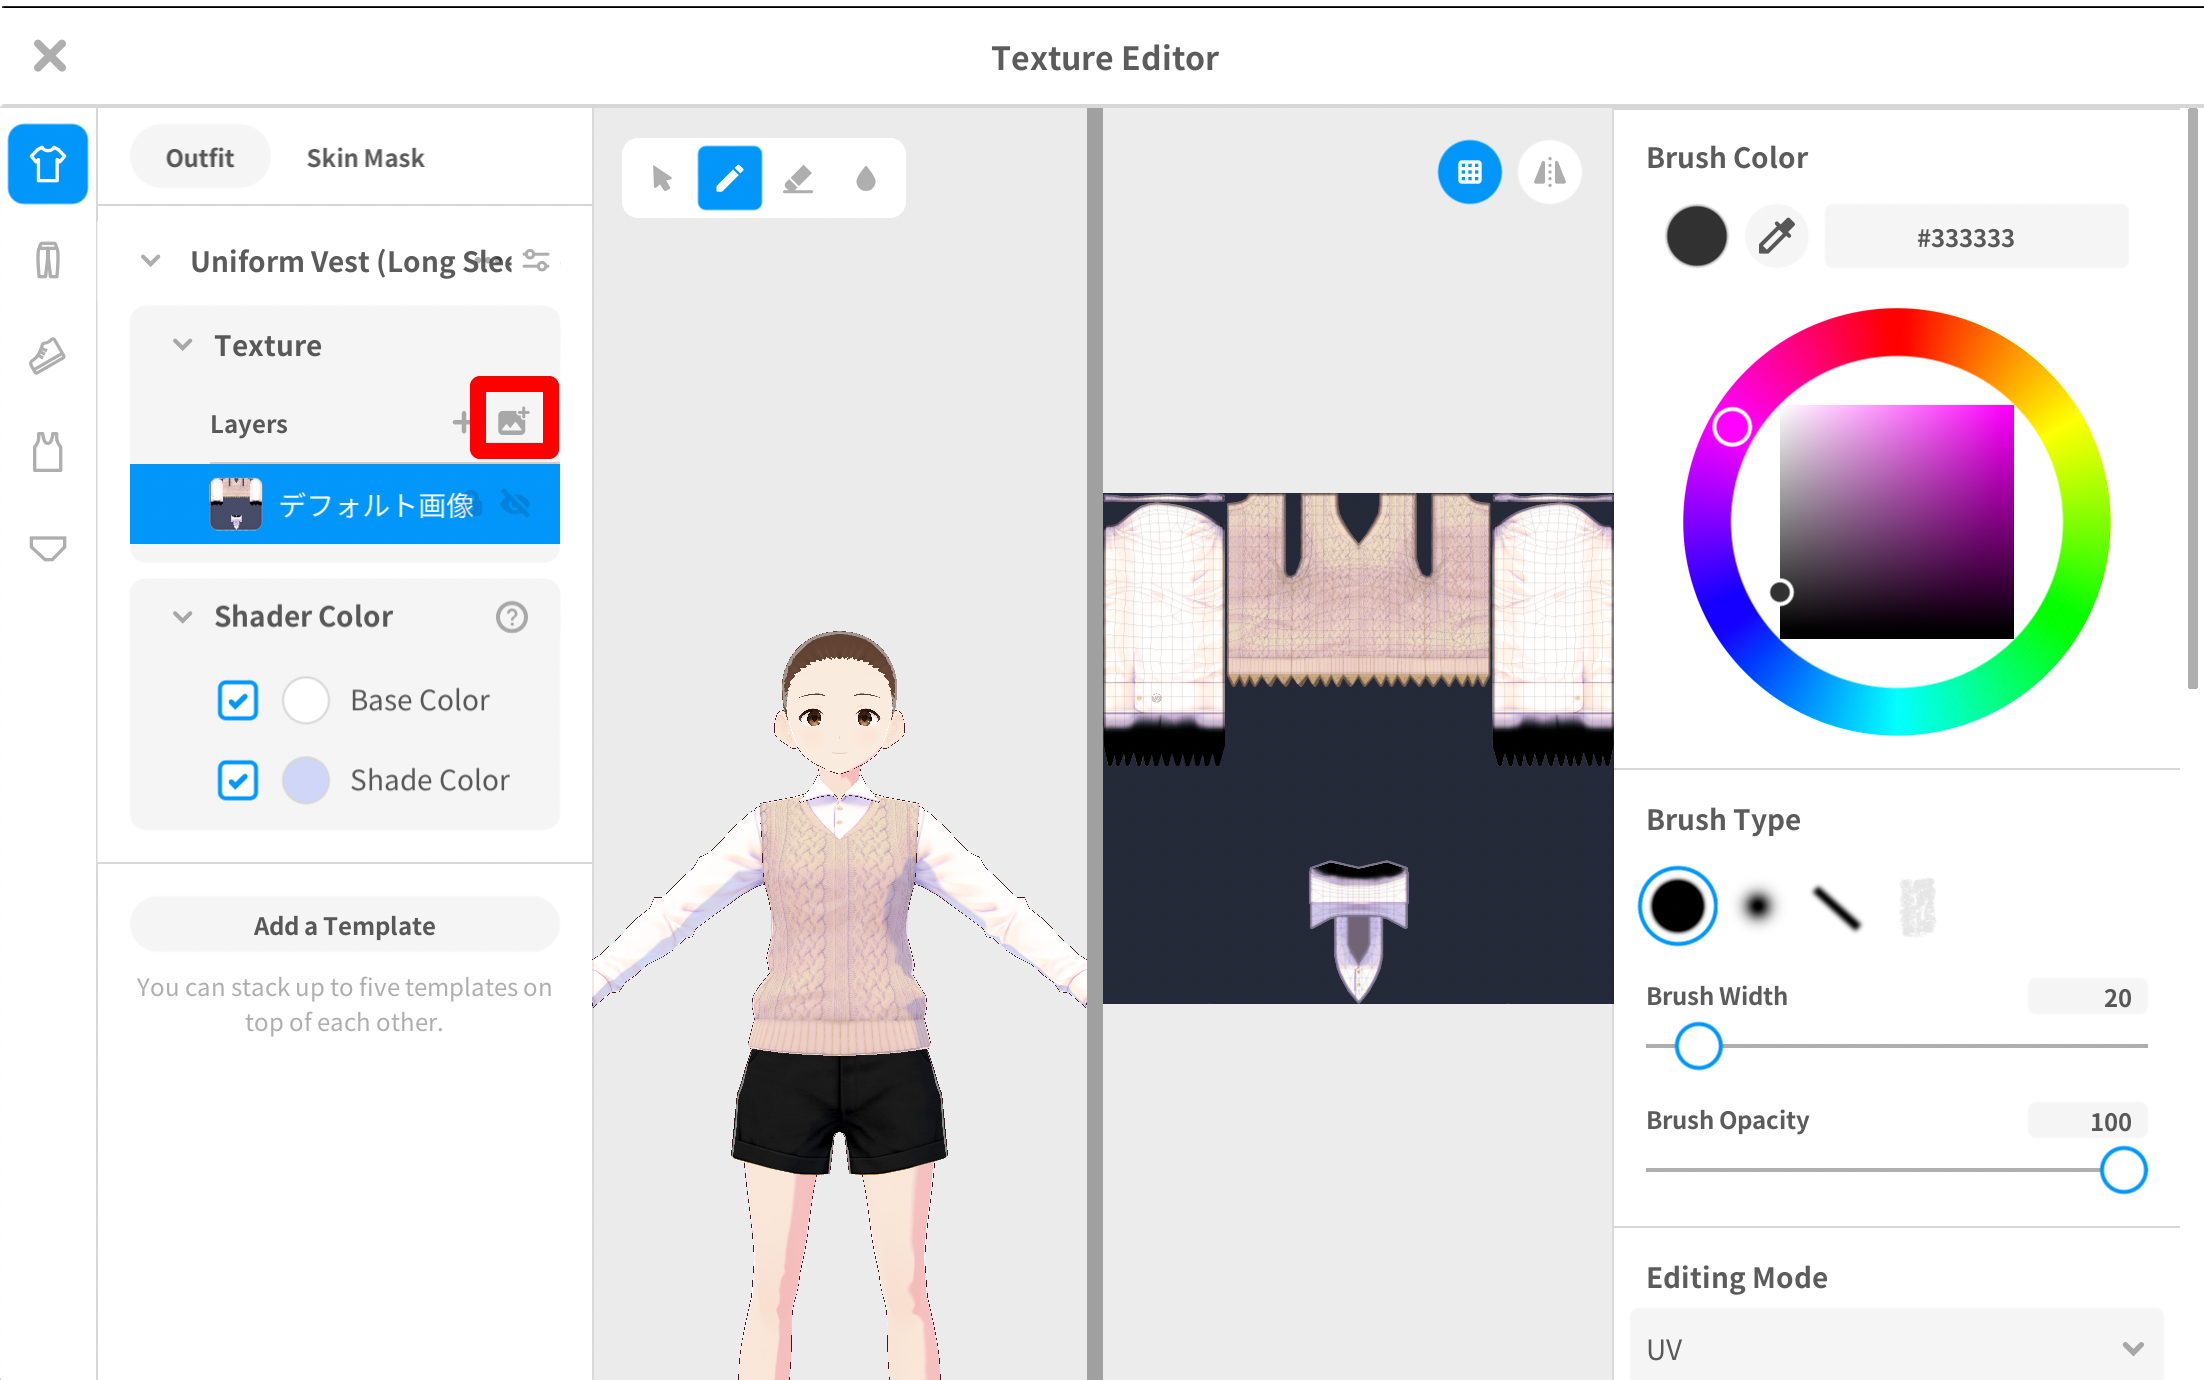Viewport: 2204px width, 1380px height.
Task: Open the pants category in sidebar
Action: [48, 260]
